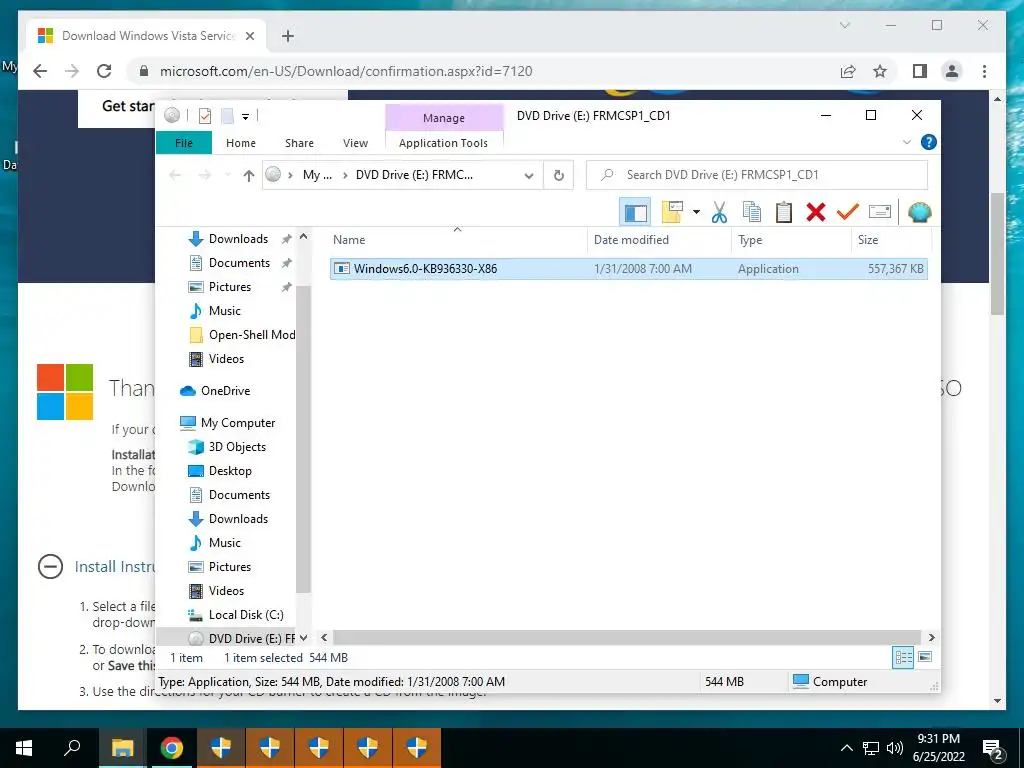Click the Explorer Help question mark icon

point(928,142)
